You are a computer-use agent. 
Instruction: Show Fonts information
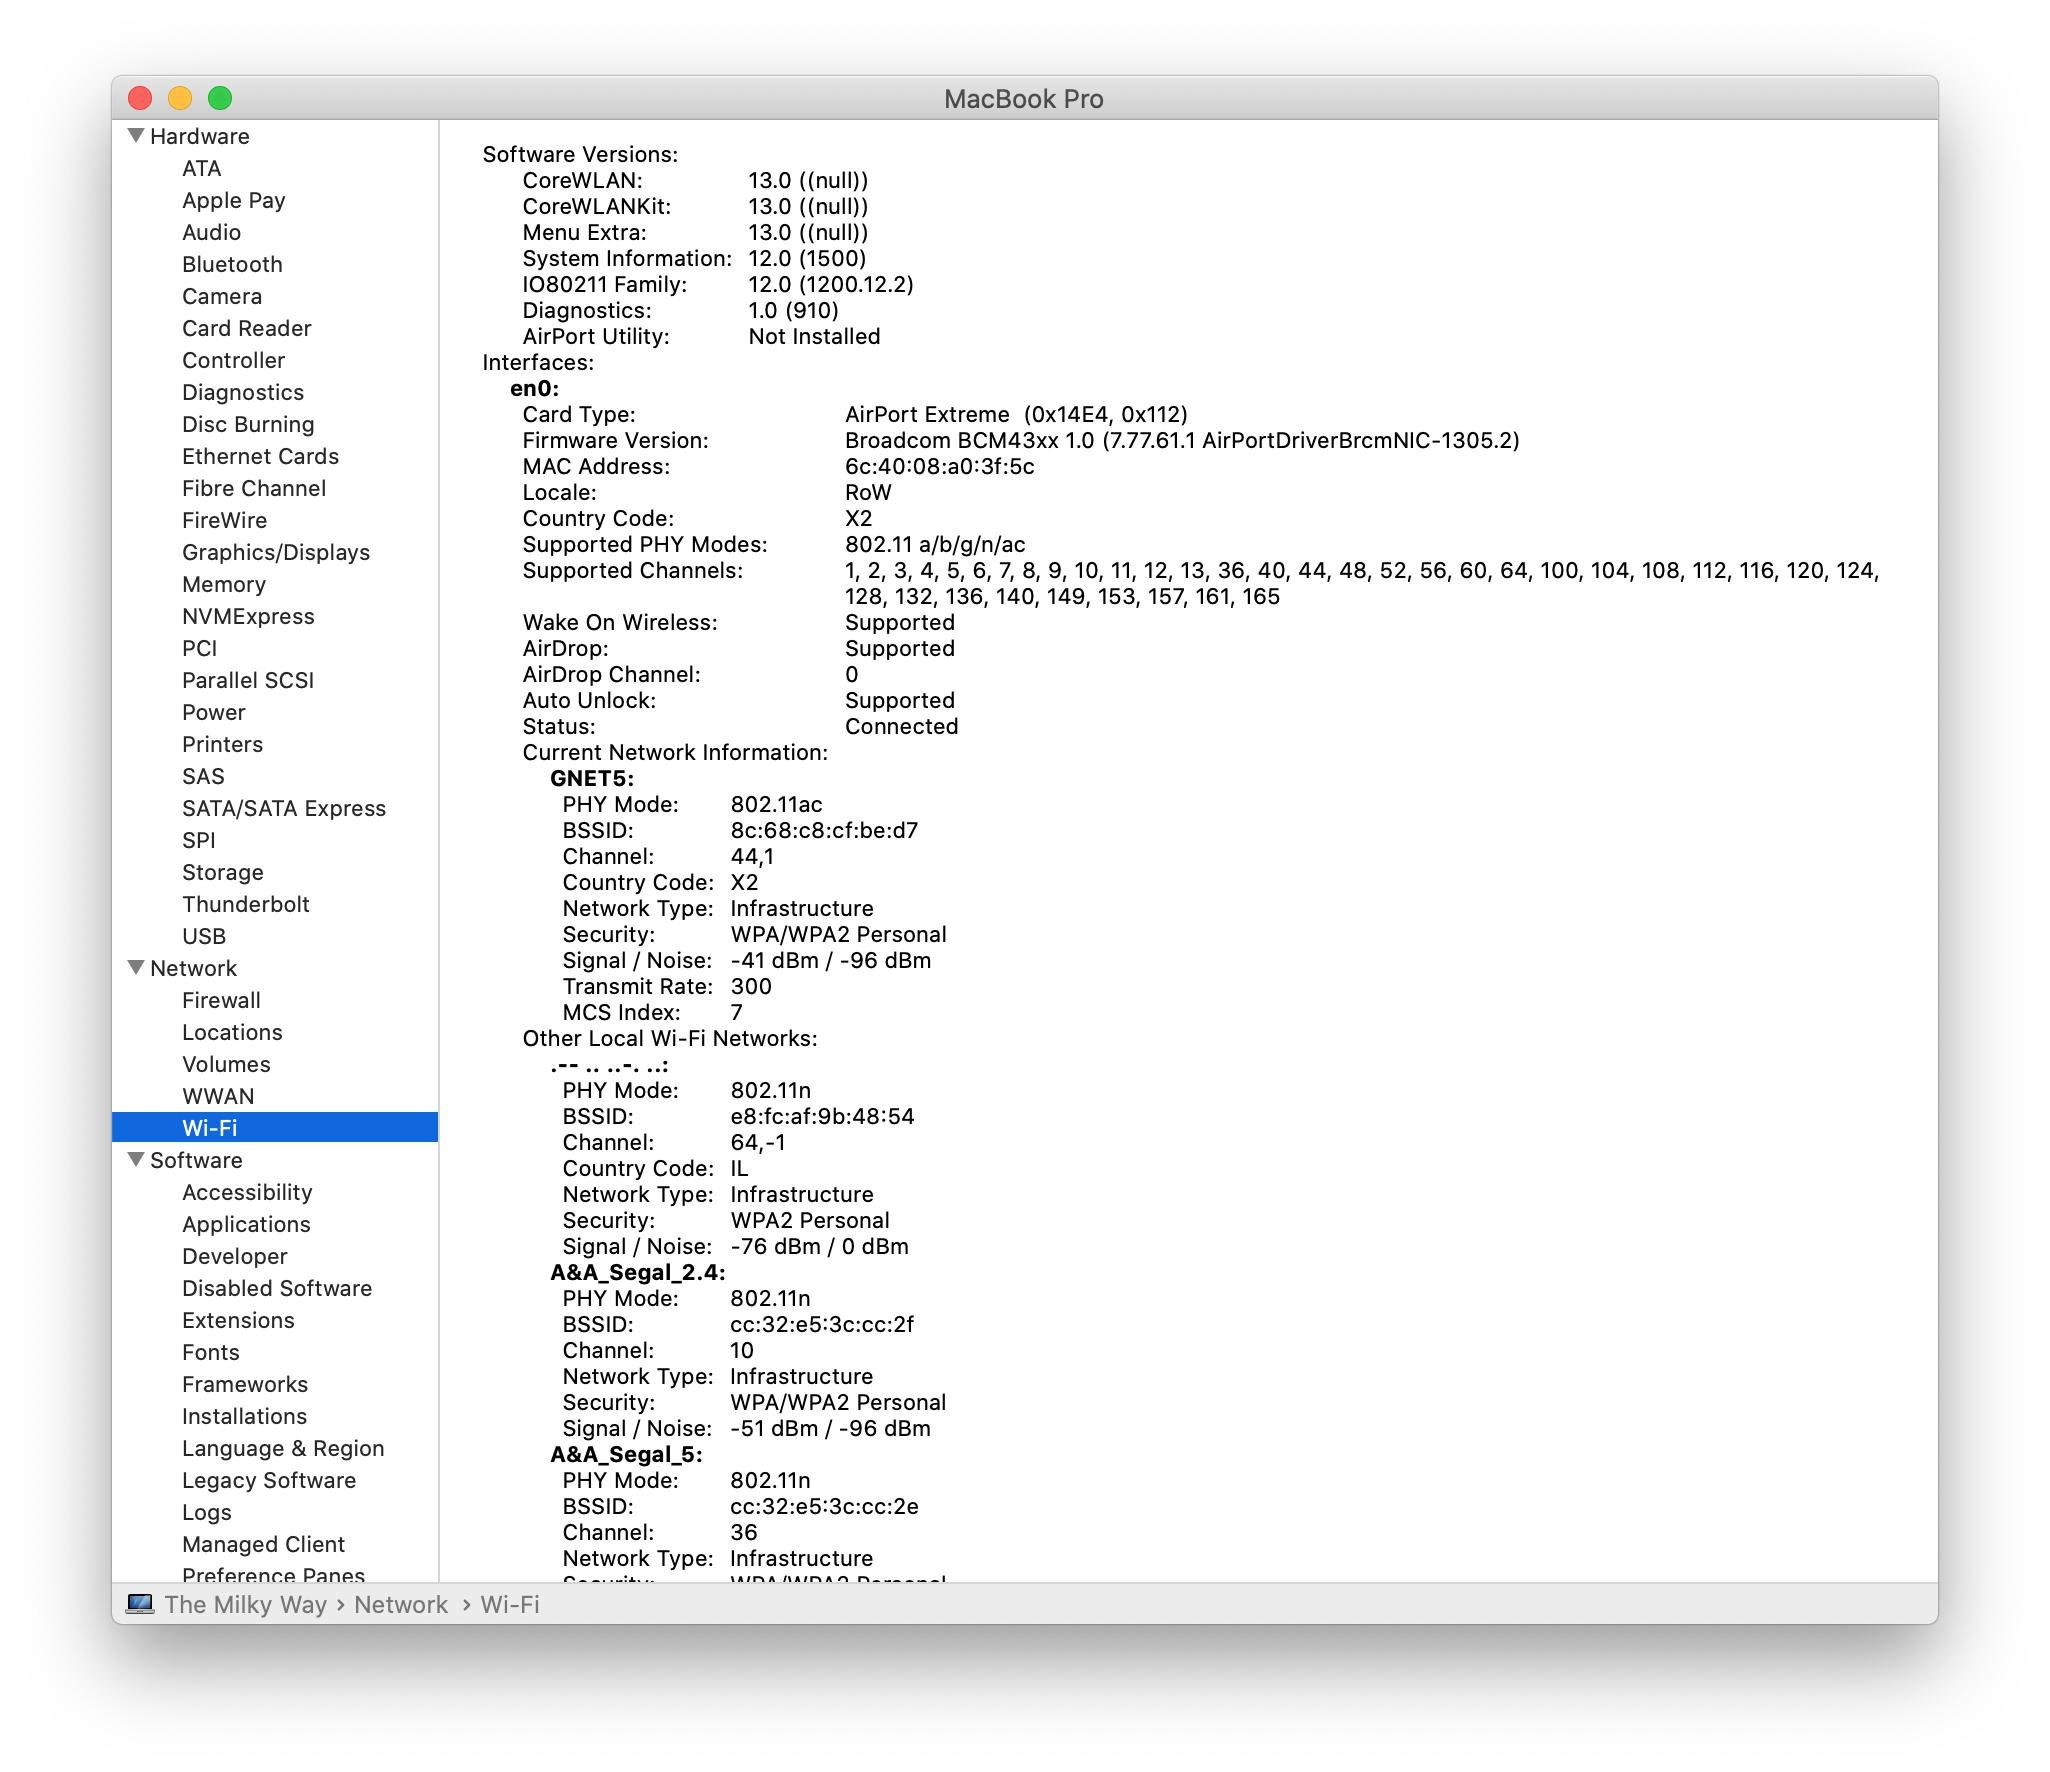pos(210,1352)
